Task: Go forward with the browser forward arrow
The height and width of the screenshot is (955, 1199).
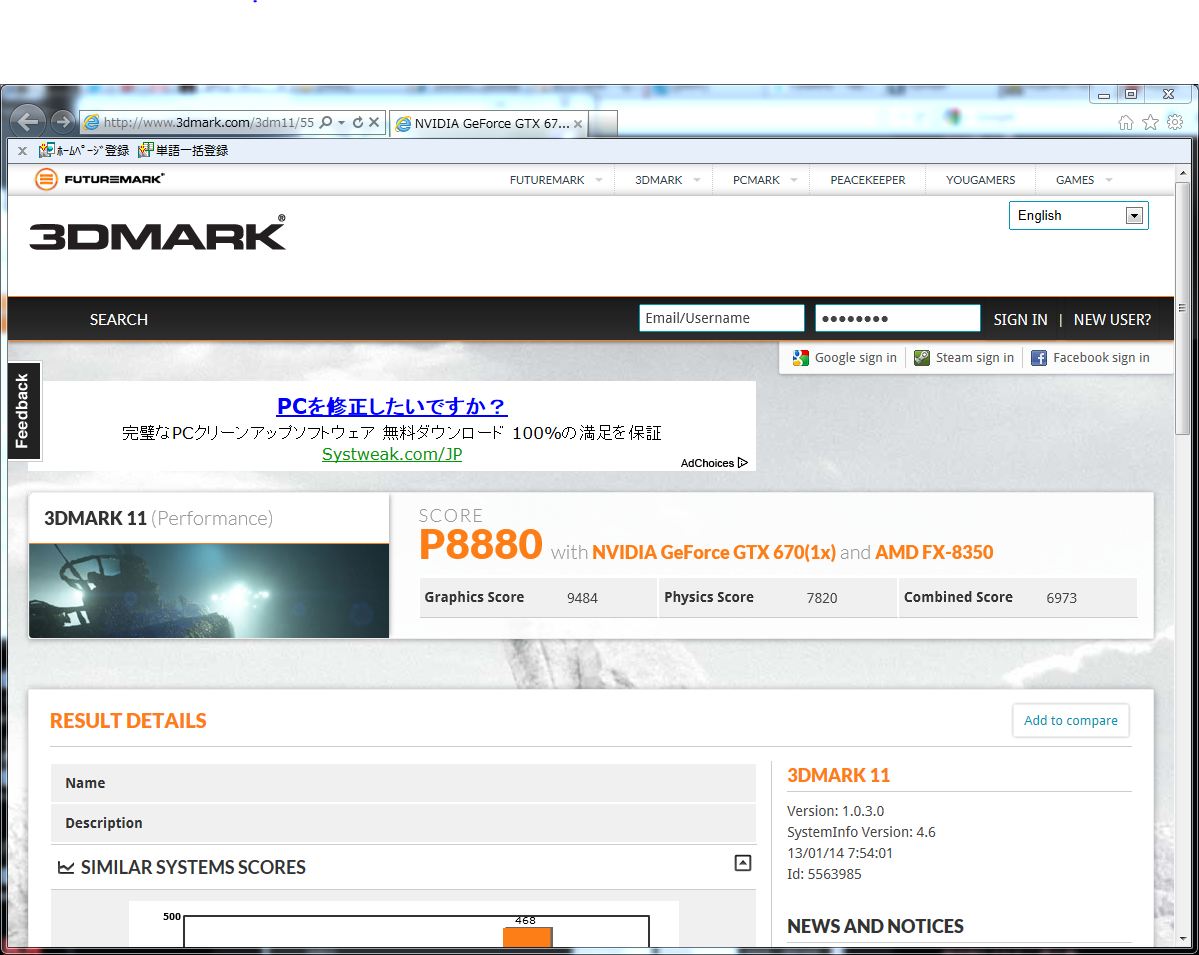Action: click(63, 122)
